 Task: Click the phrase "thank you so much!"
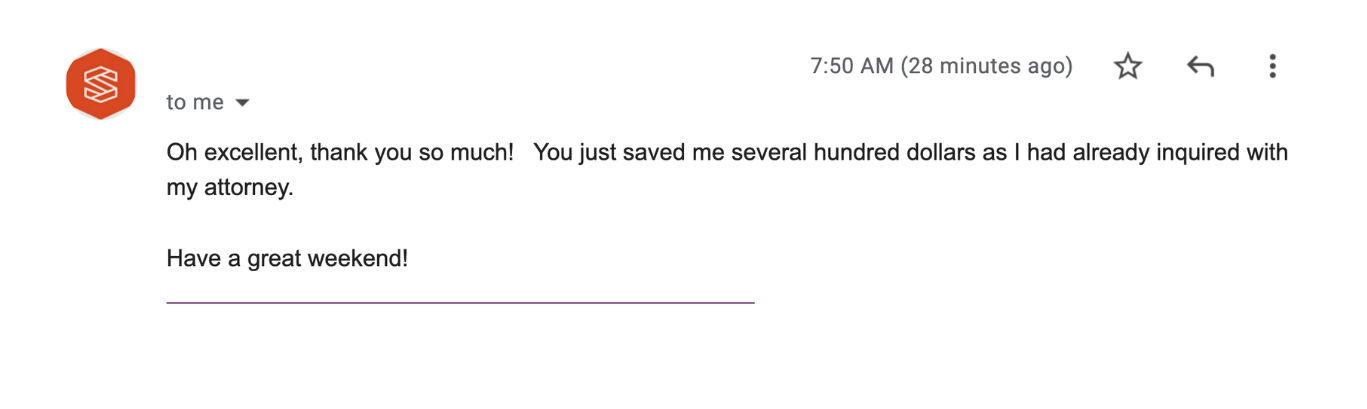(x=412, y=154)
